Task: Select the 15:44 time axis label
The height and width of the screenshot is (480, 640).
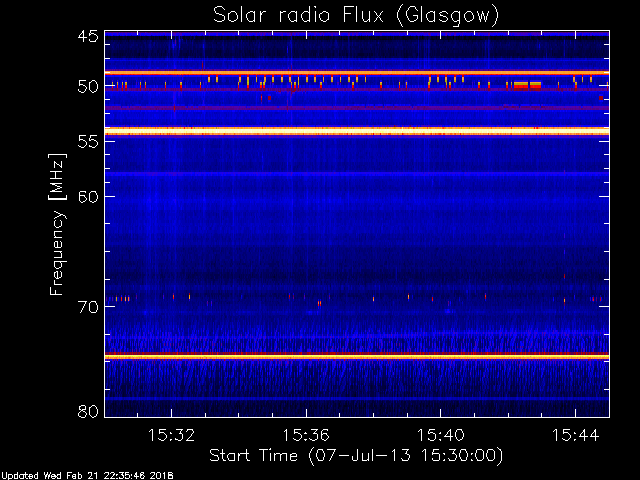Action: tap(576, 435)
